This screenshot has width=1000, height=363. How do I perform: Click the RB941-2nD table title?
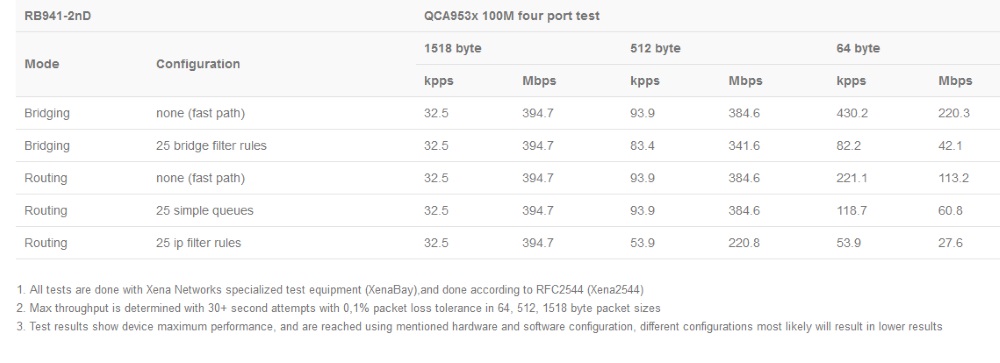point(57,16)
